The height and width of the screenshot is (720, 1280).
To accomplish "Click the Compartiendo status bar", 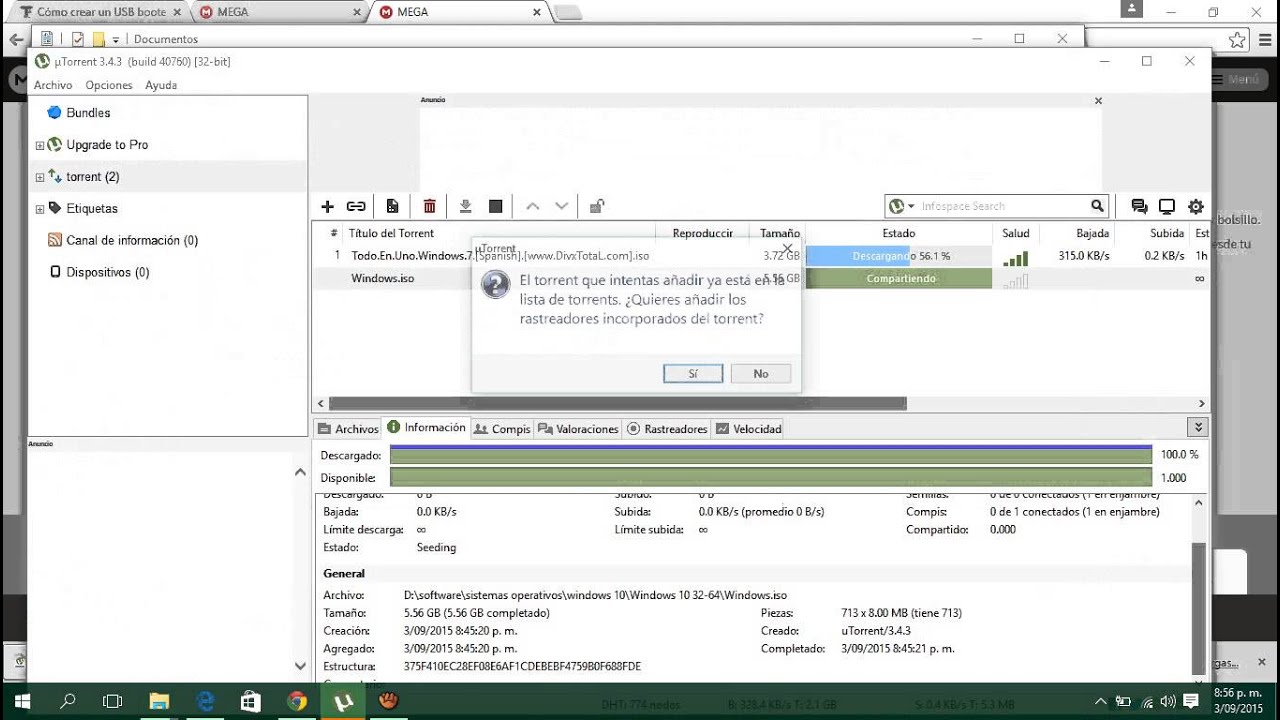I will click(898, 279).
